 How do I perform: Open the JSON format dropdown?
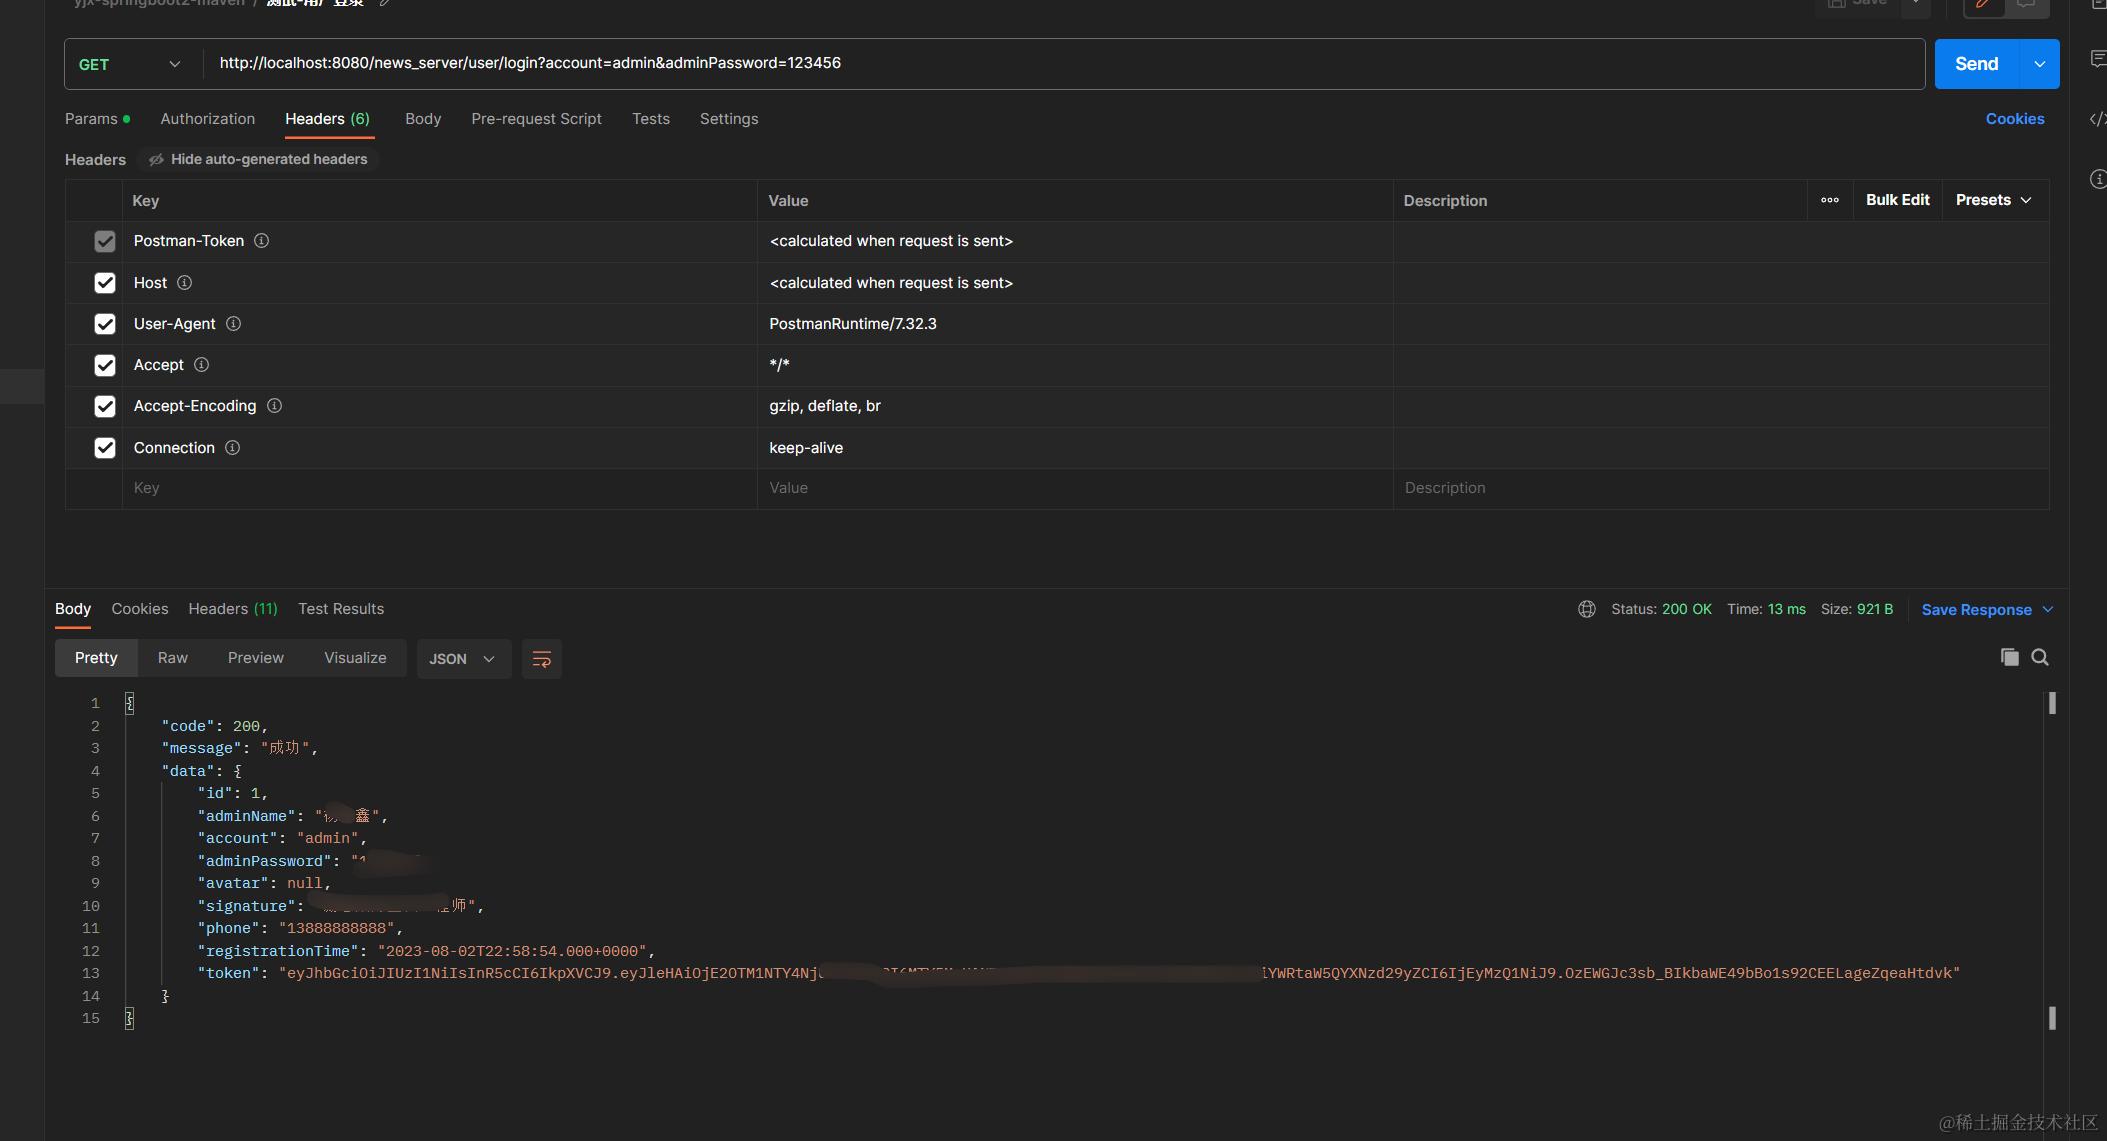[x=462, y=659]
